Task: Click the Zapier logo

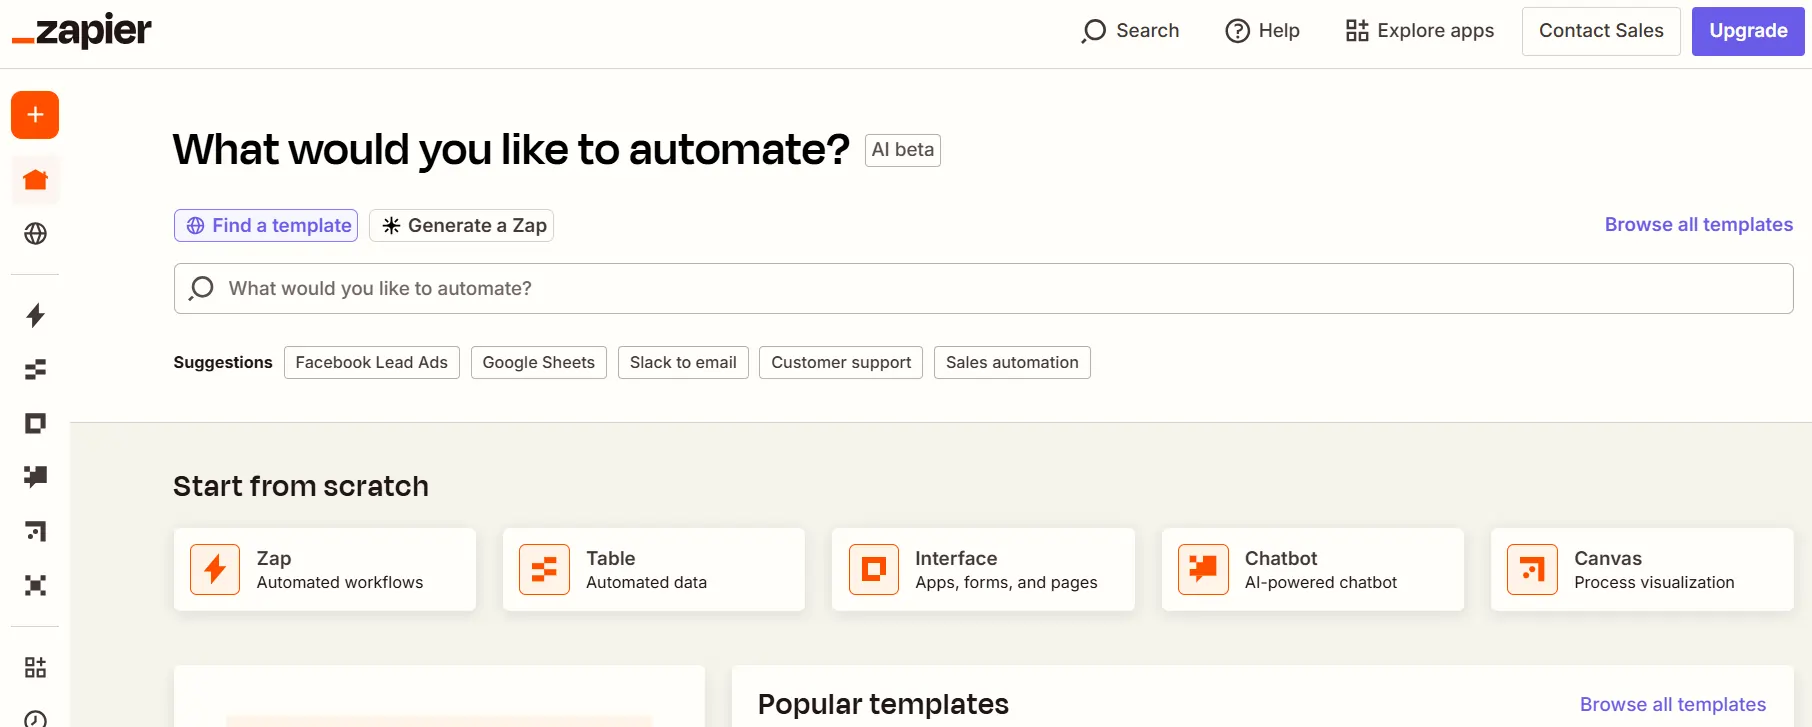Action: 82,31
